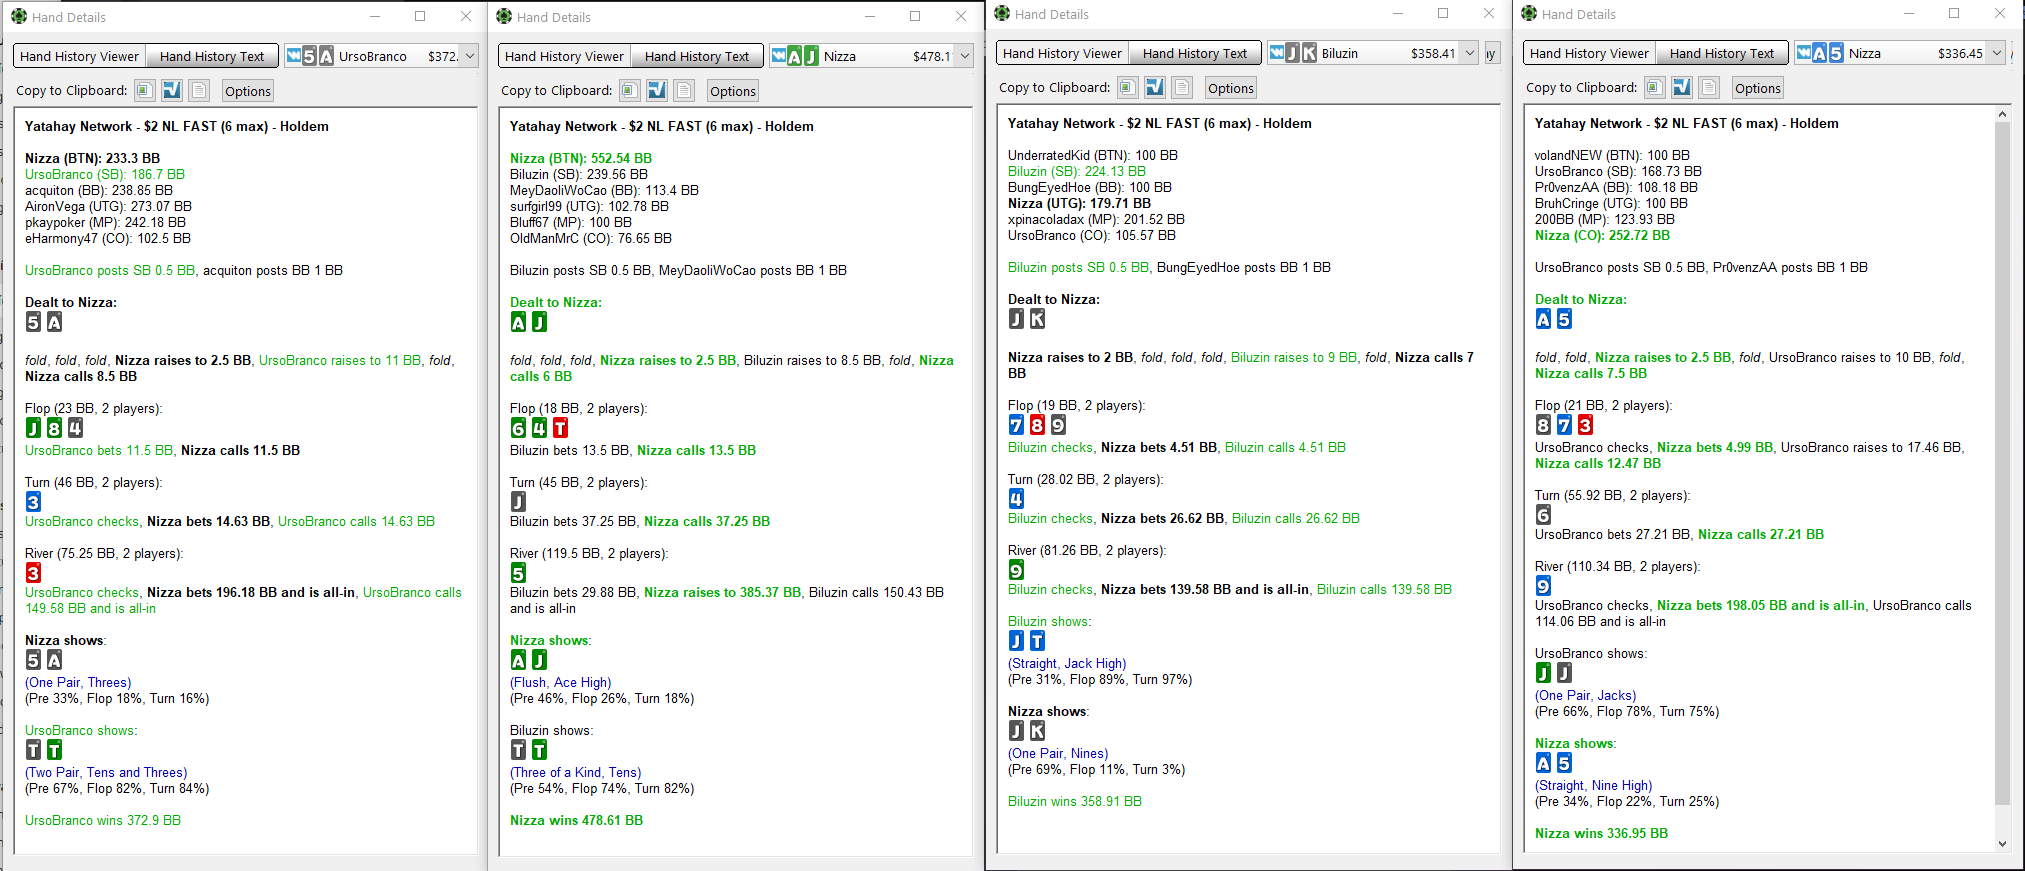The width and height of the screenshot is (2025, 871).
Task: Click the gray 6 turn card in Nizza A5 hand
Action: pos(1543,515)
